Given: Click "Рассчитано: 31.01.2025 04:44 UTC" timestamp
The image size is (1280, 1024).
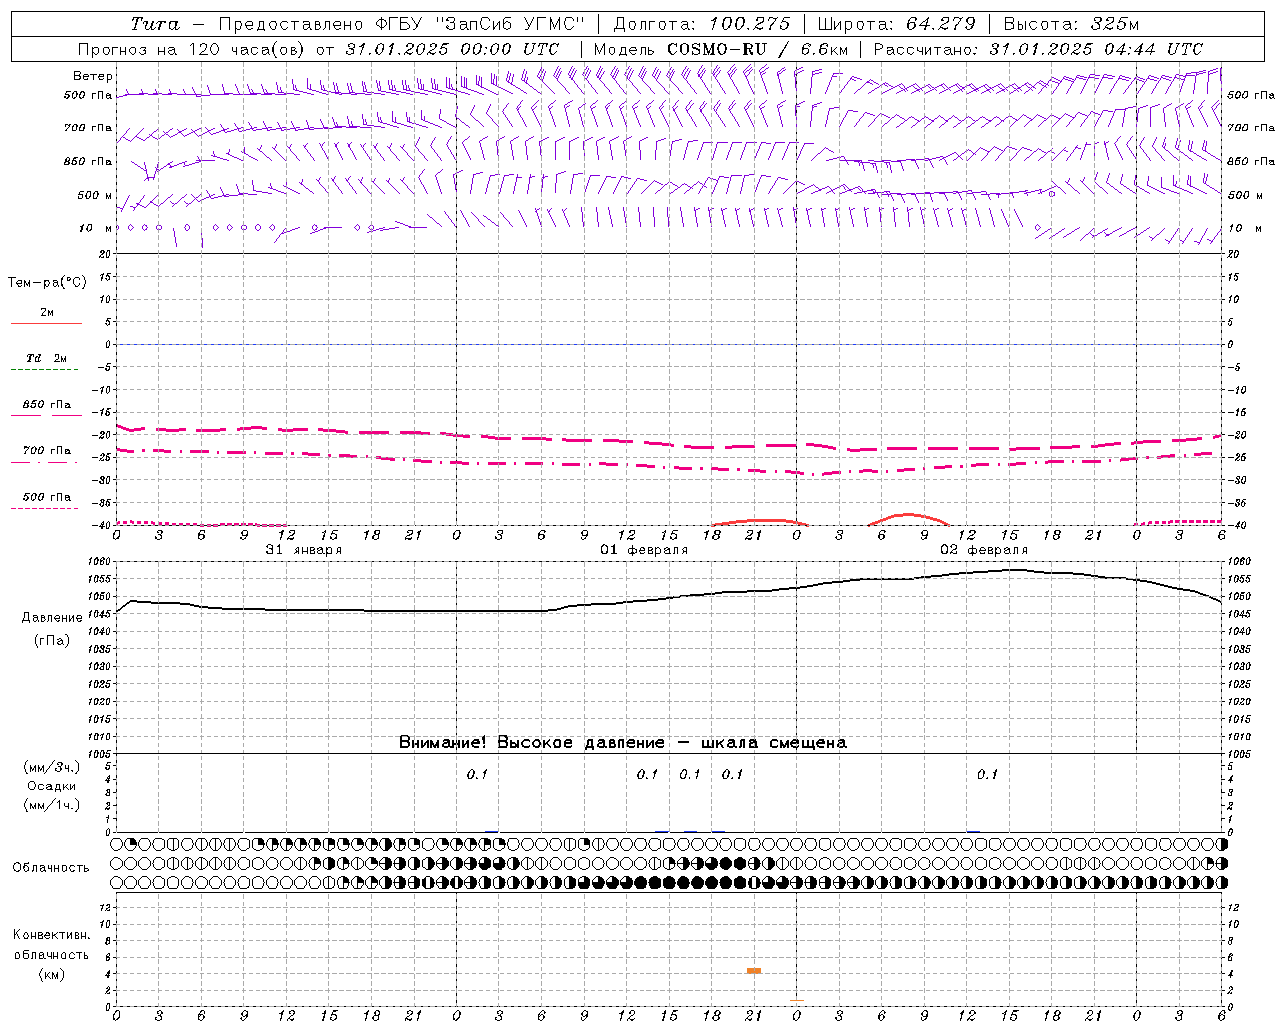Looking at the screenshot, I should tap(1038, 49).
